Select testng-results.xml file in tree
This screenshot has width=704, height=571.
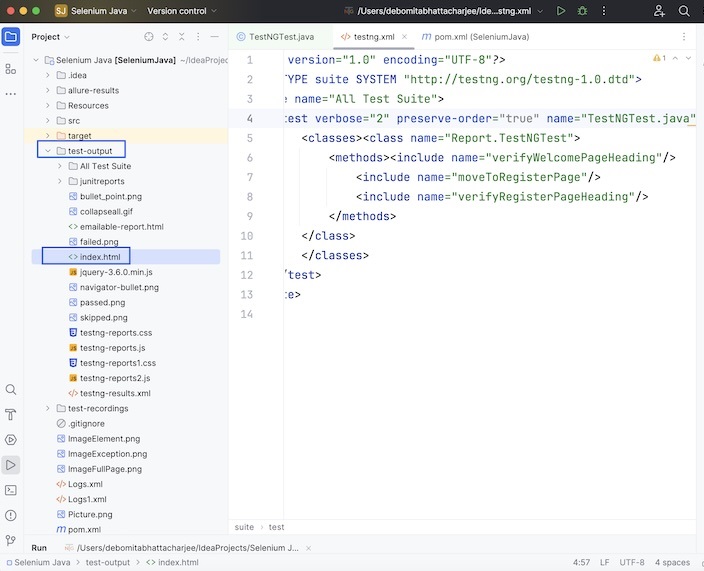tap(114, 393)
